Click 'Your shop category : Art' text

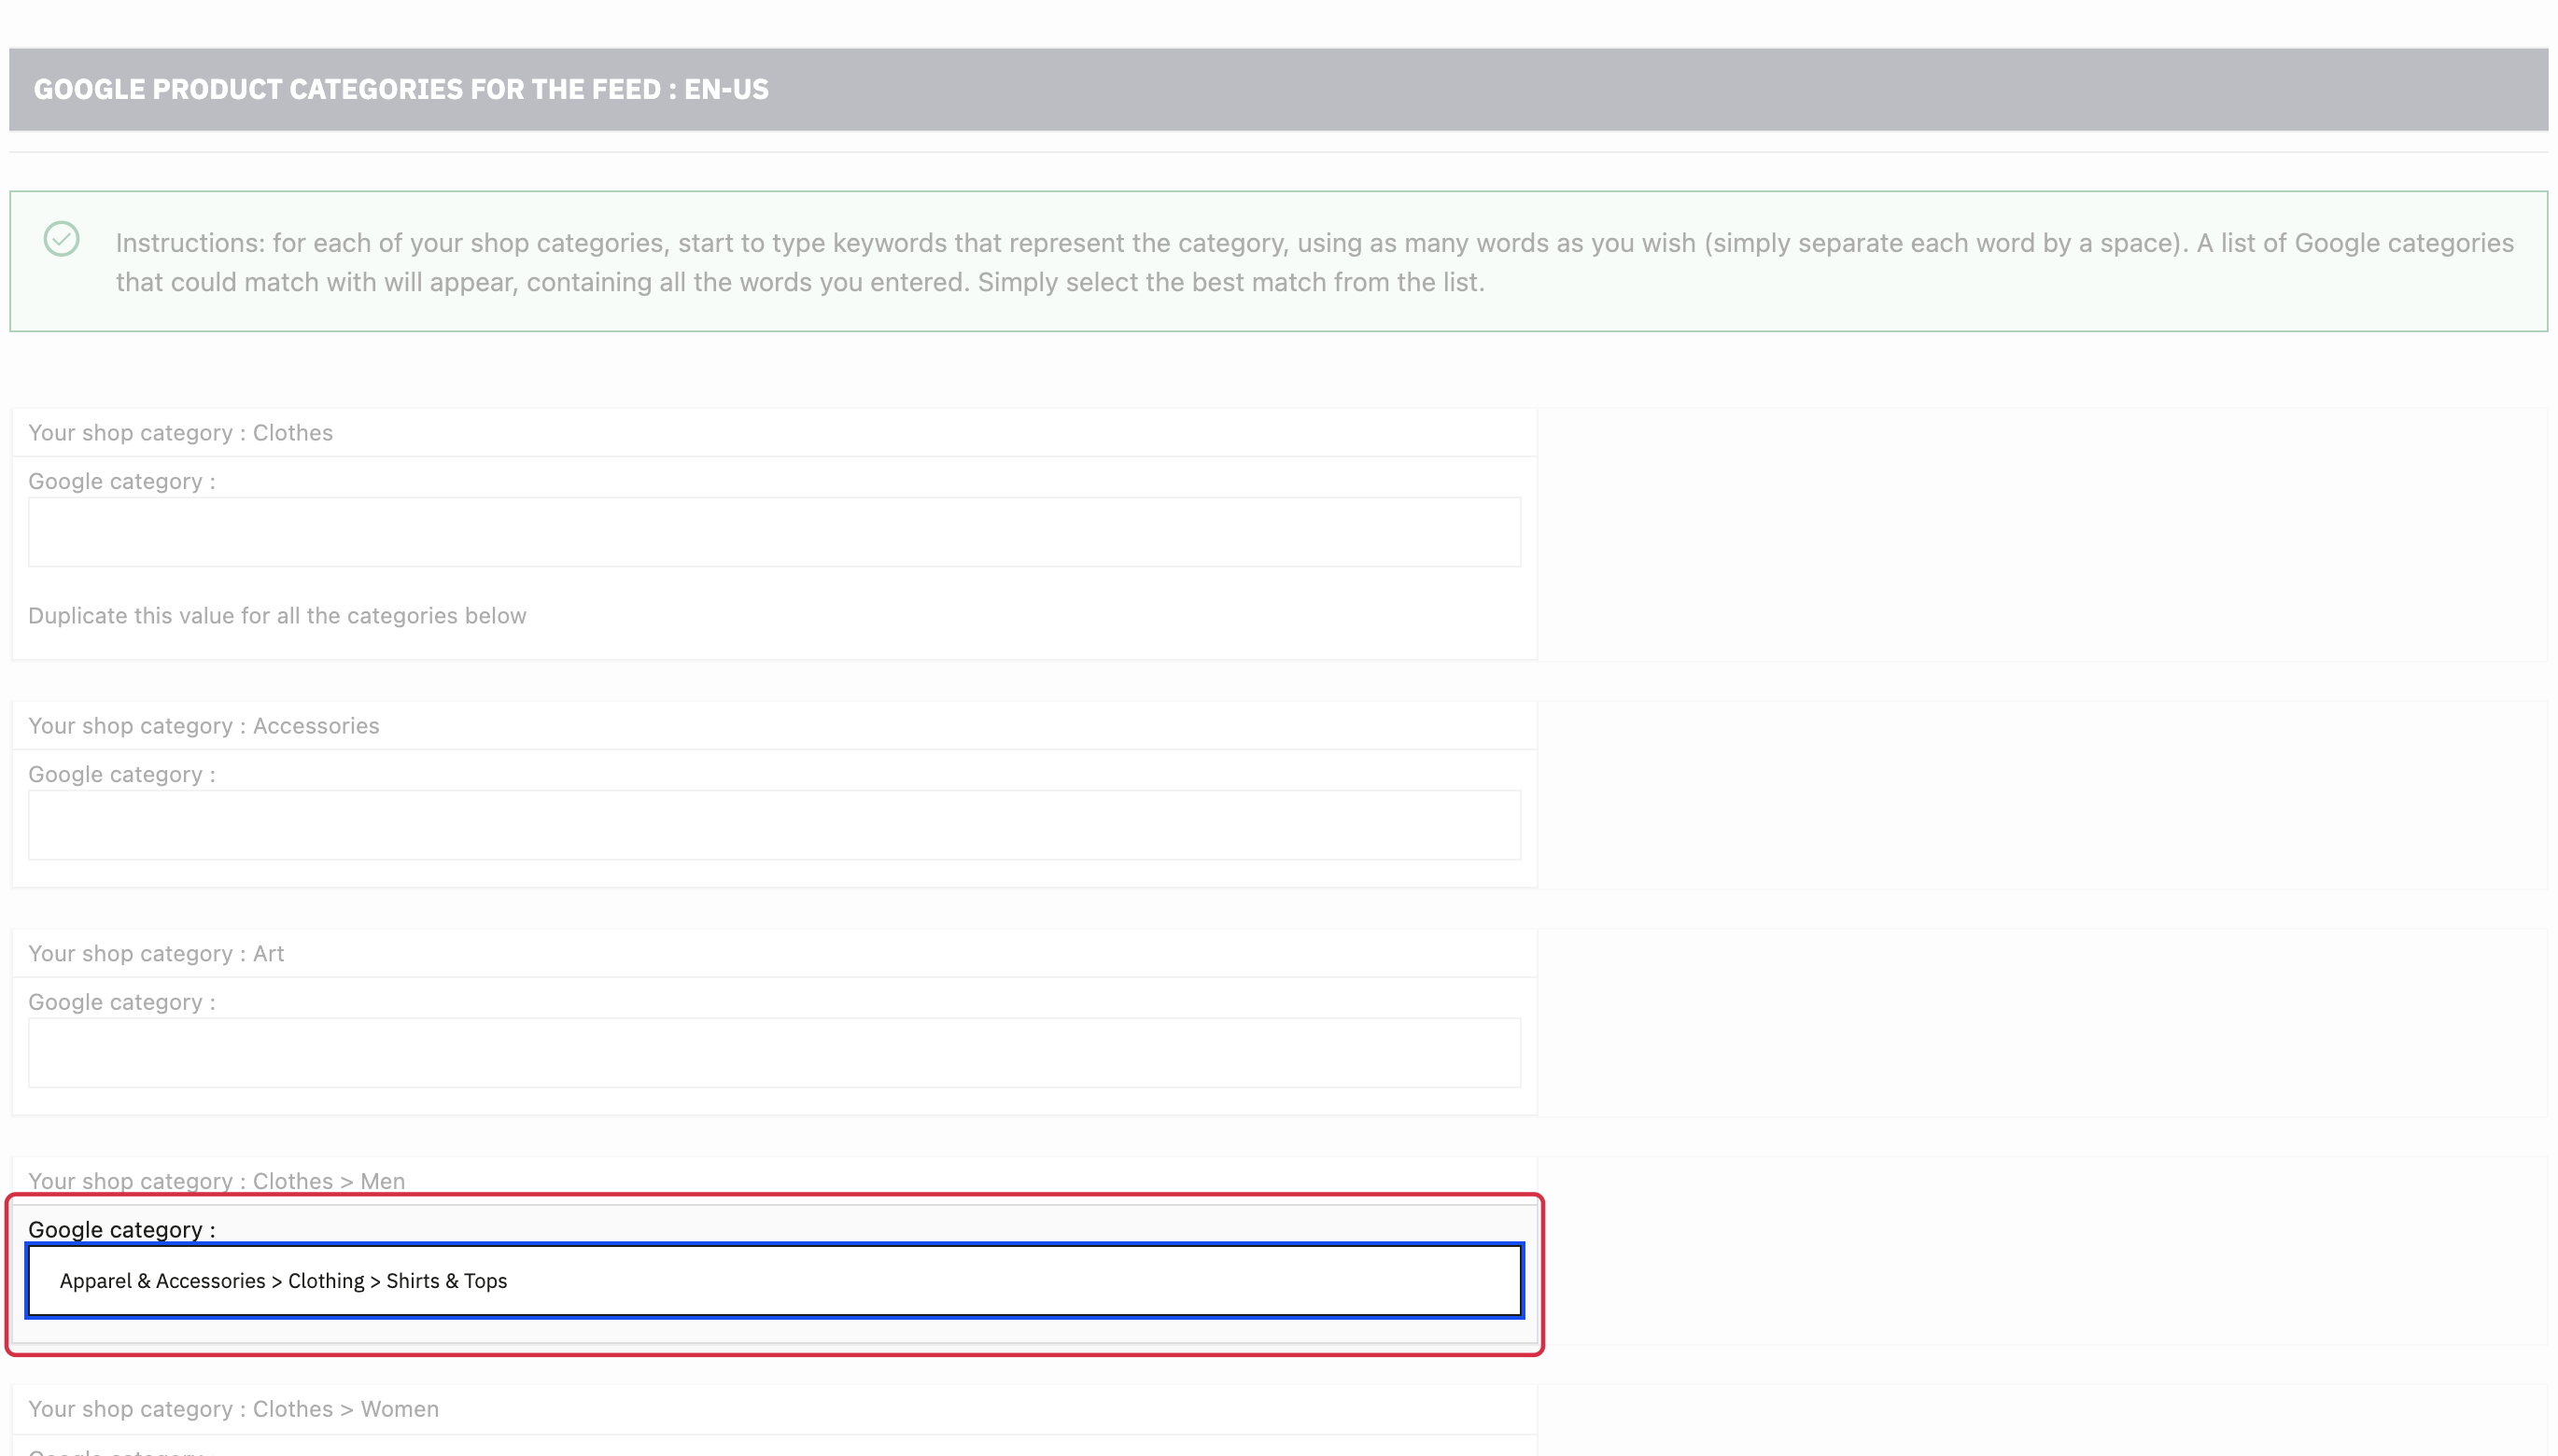click(x=156, y=954)
